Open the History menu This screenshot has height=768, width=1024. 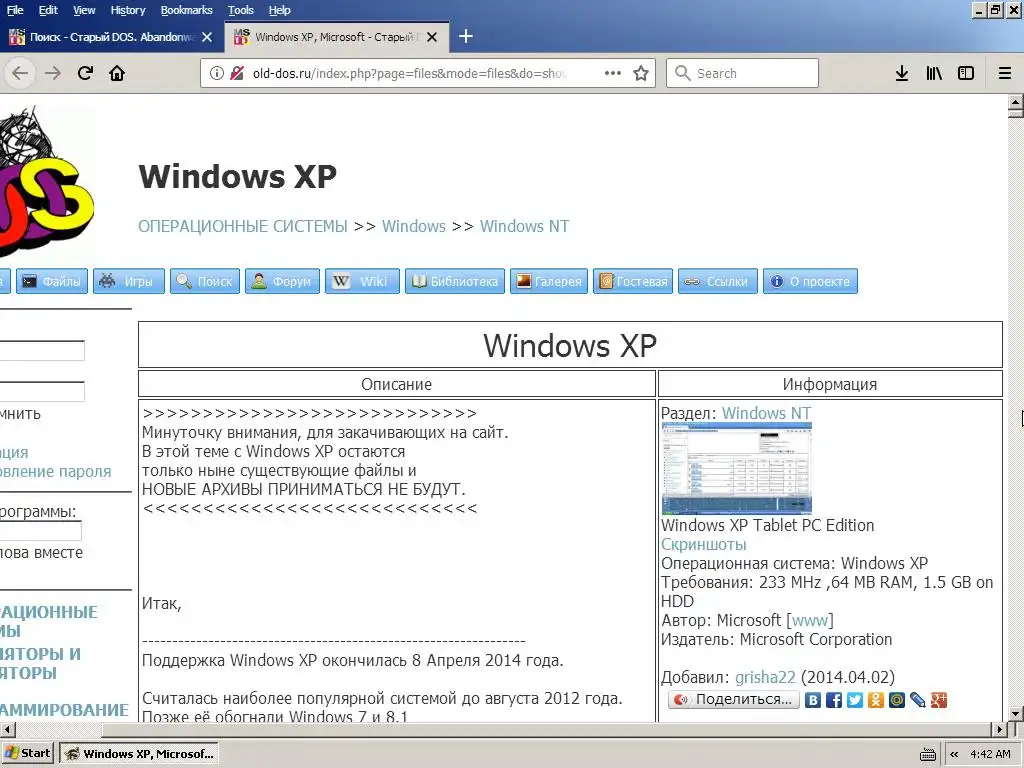[x=128, y=10]
